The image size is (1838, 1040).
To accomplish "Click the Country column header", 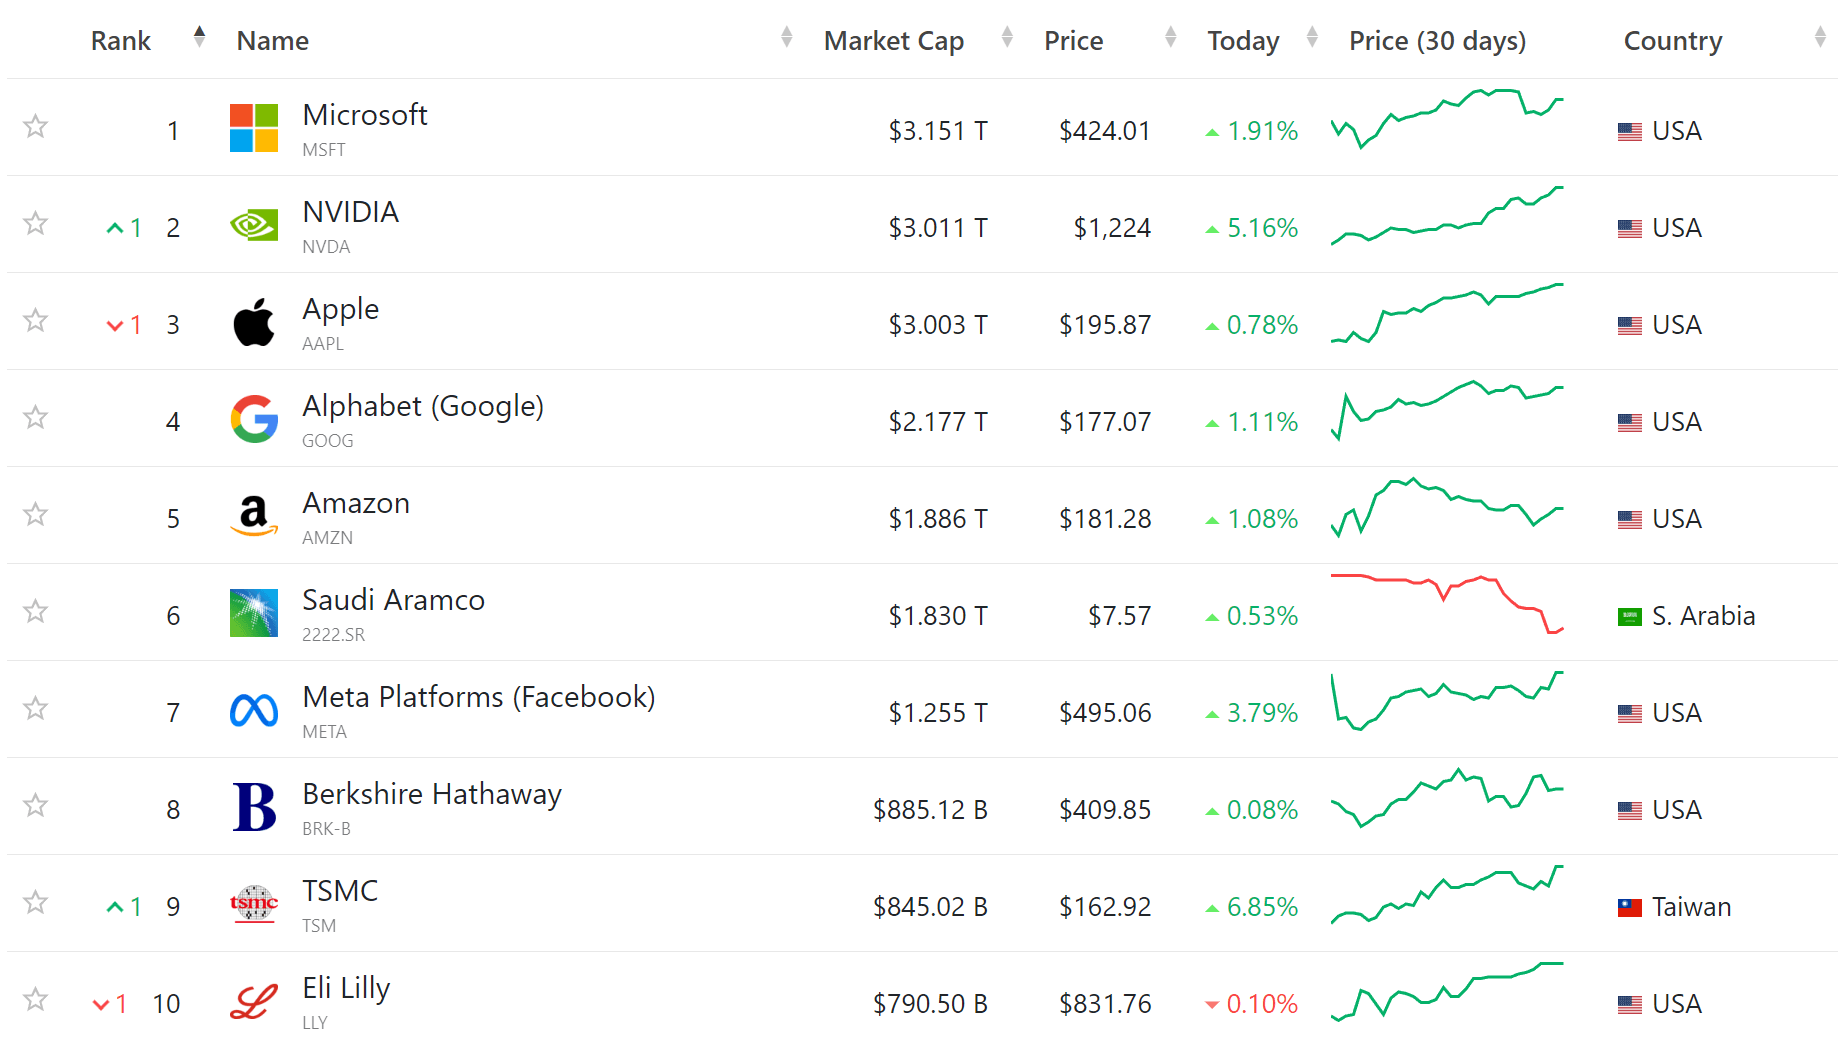I will pyautogui.click(x=1672, y=41).
